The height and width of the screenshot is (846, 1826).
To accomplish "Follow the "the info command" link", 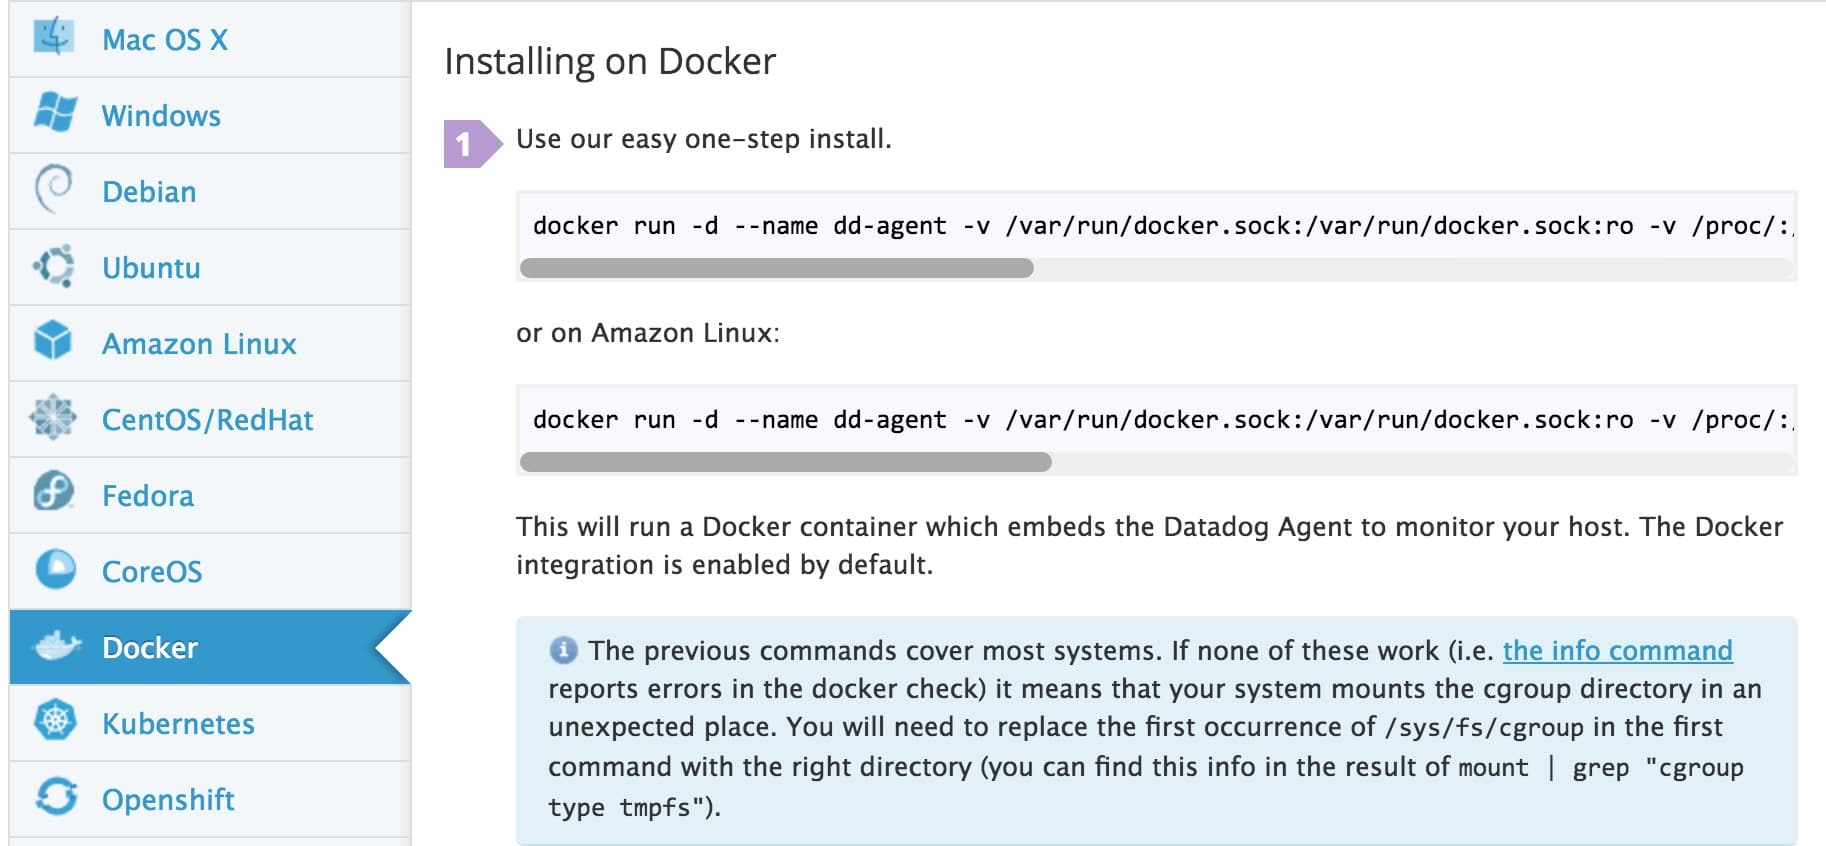I will pos(1617,651).
